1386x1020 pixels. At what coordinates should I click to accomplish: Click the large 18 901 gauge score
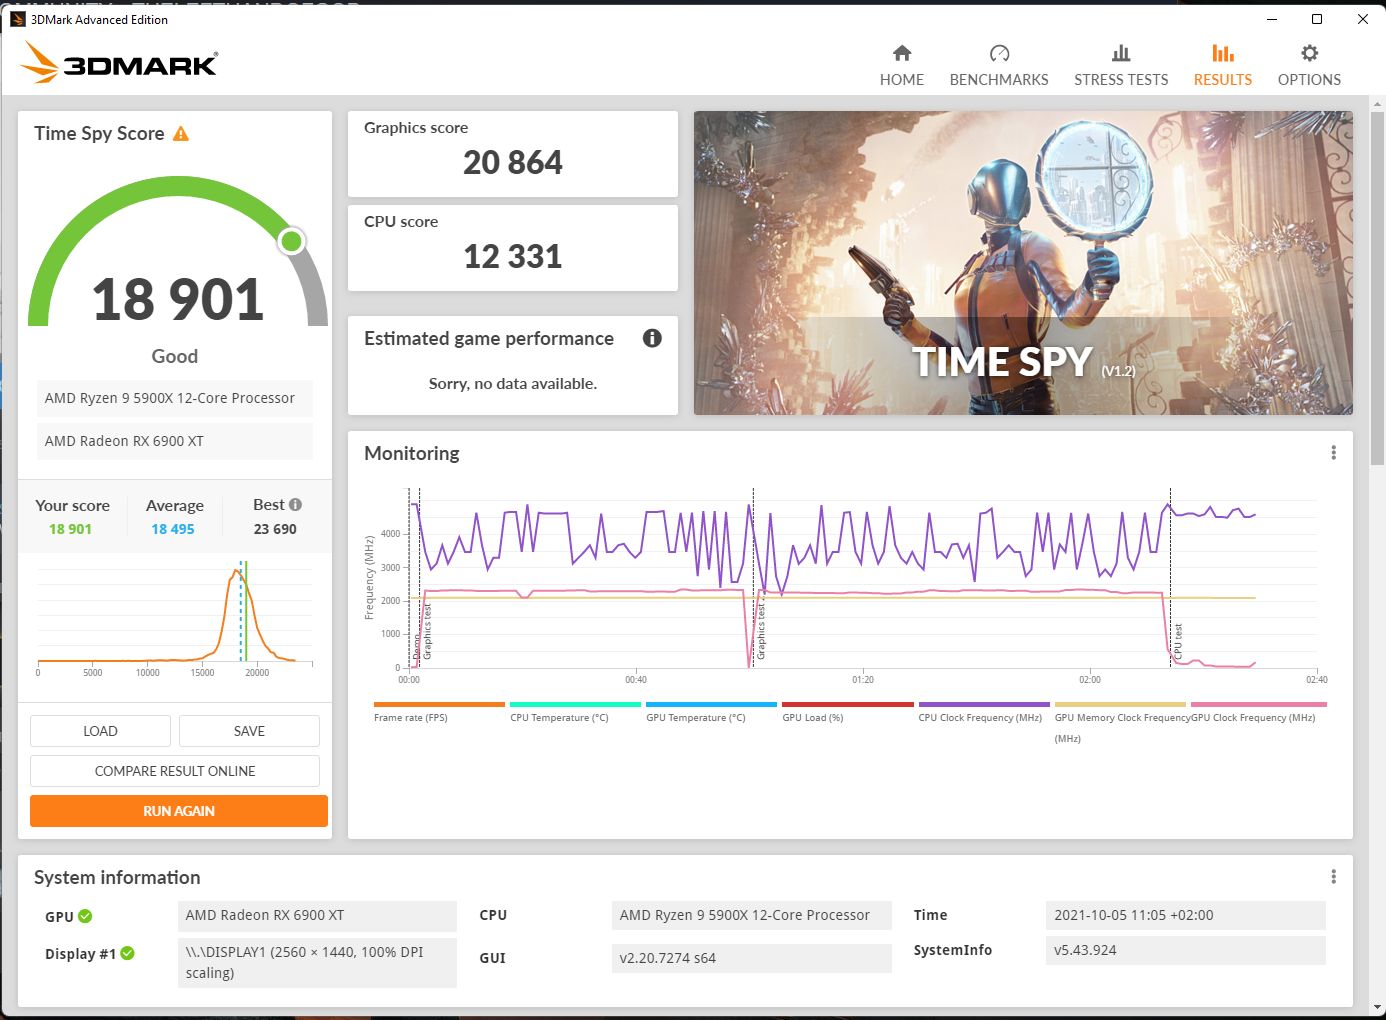[x=178, y=300]
